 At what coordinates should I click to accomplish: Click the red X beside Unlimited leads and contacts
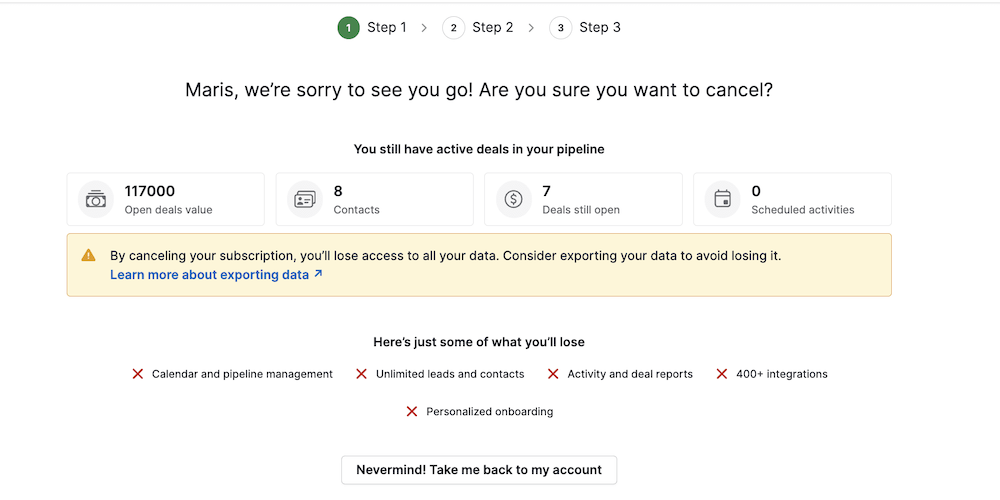coord(362,374)
